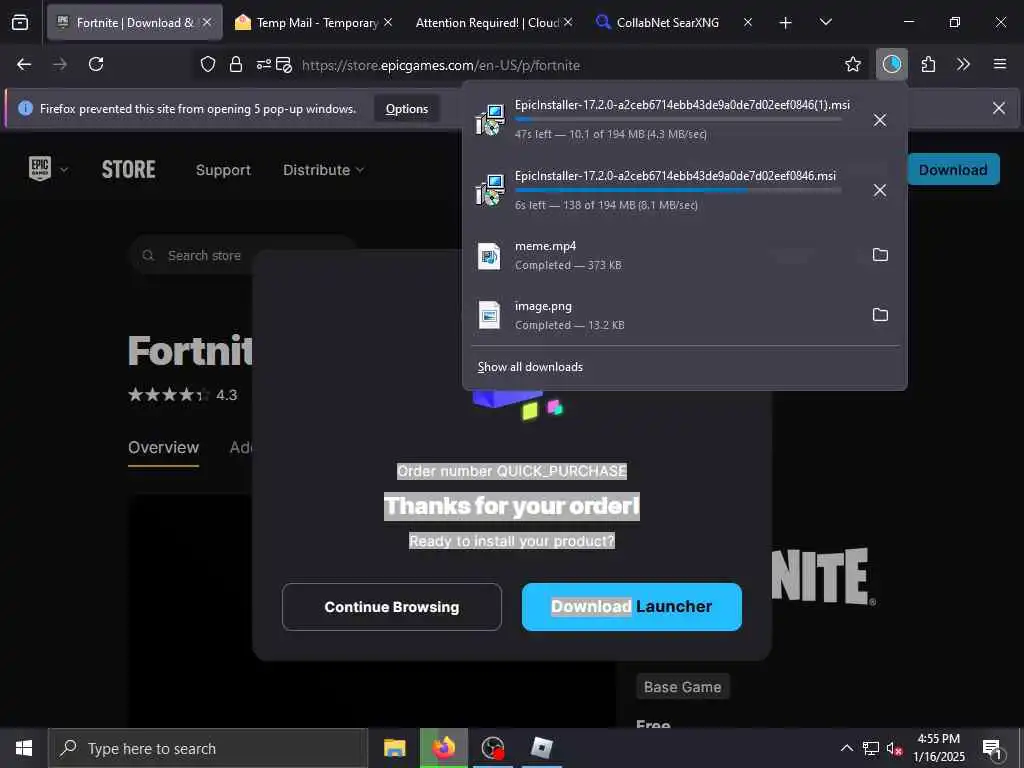Image resolution: width=1024 pixels, height=768 pixels.
Task: Open the Firefox hamburger application menu
Action: pyautogui.click(x=1000, y=64)
